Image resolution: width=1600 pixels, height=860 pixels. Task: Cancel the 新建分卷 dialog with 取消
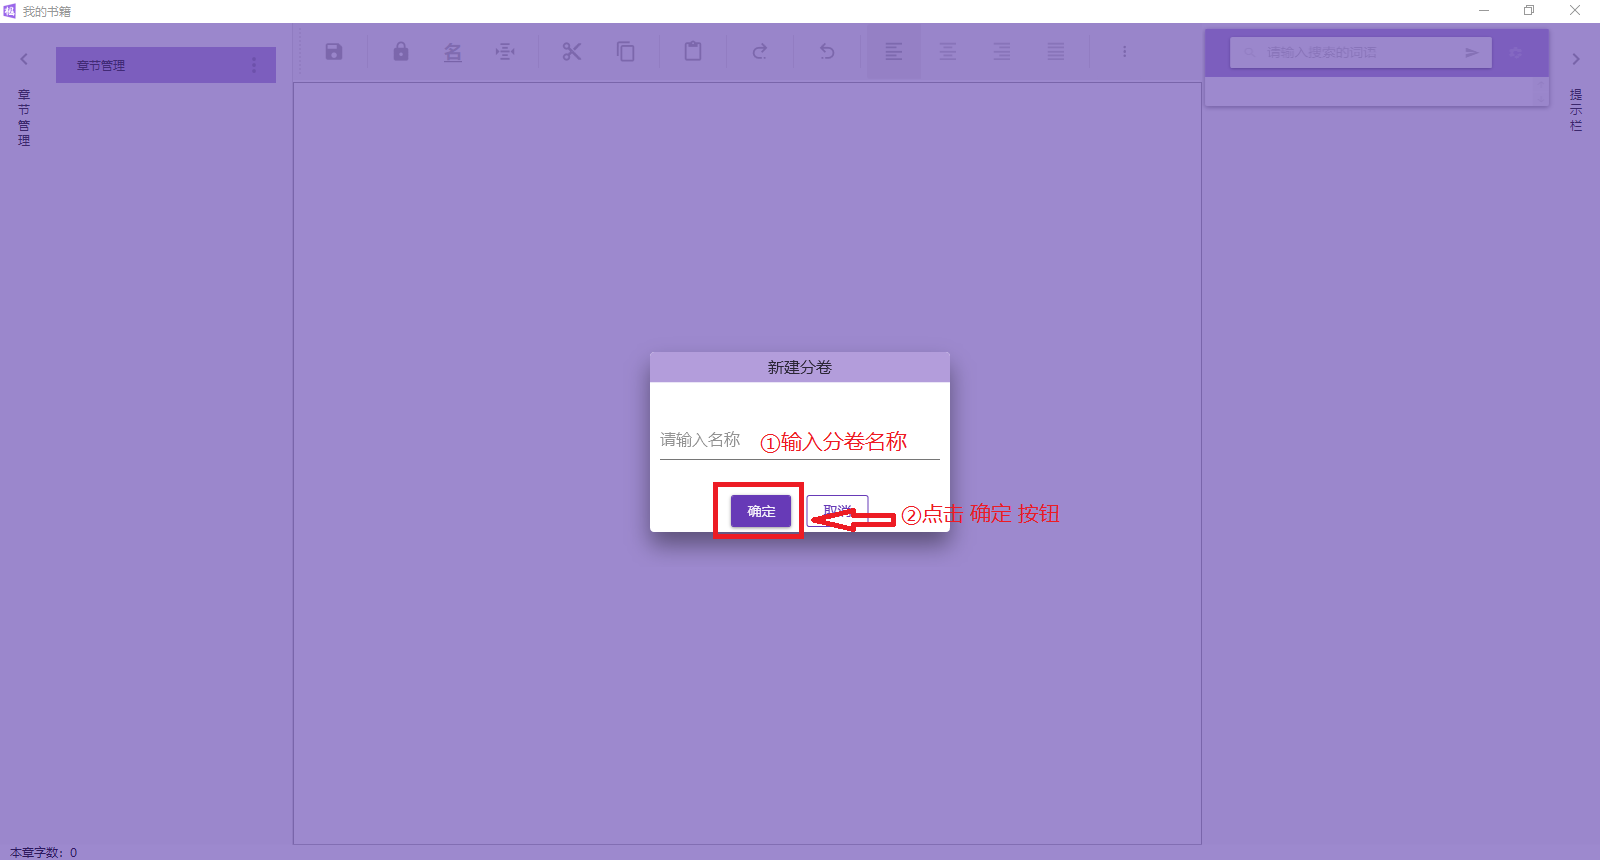point(838,511)
